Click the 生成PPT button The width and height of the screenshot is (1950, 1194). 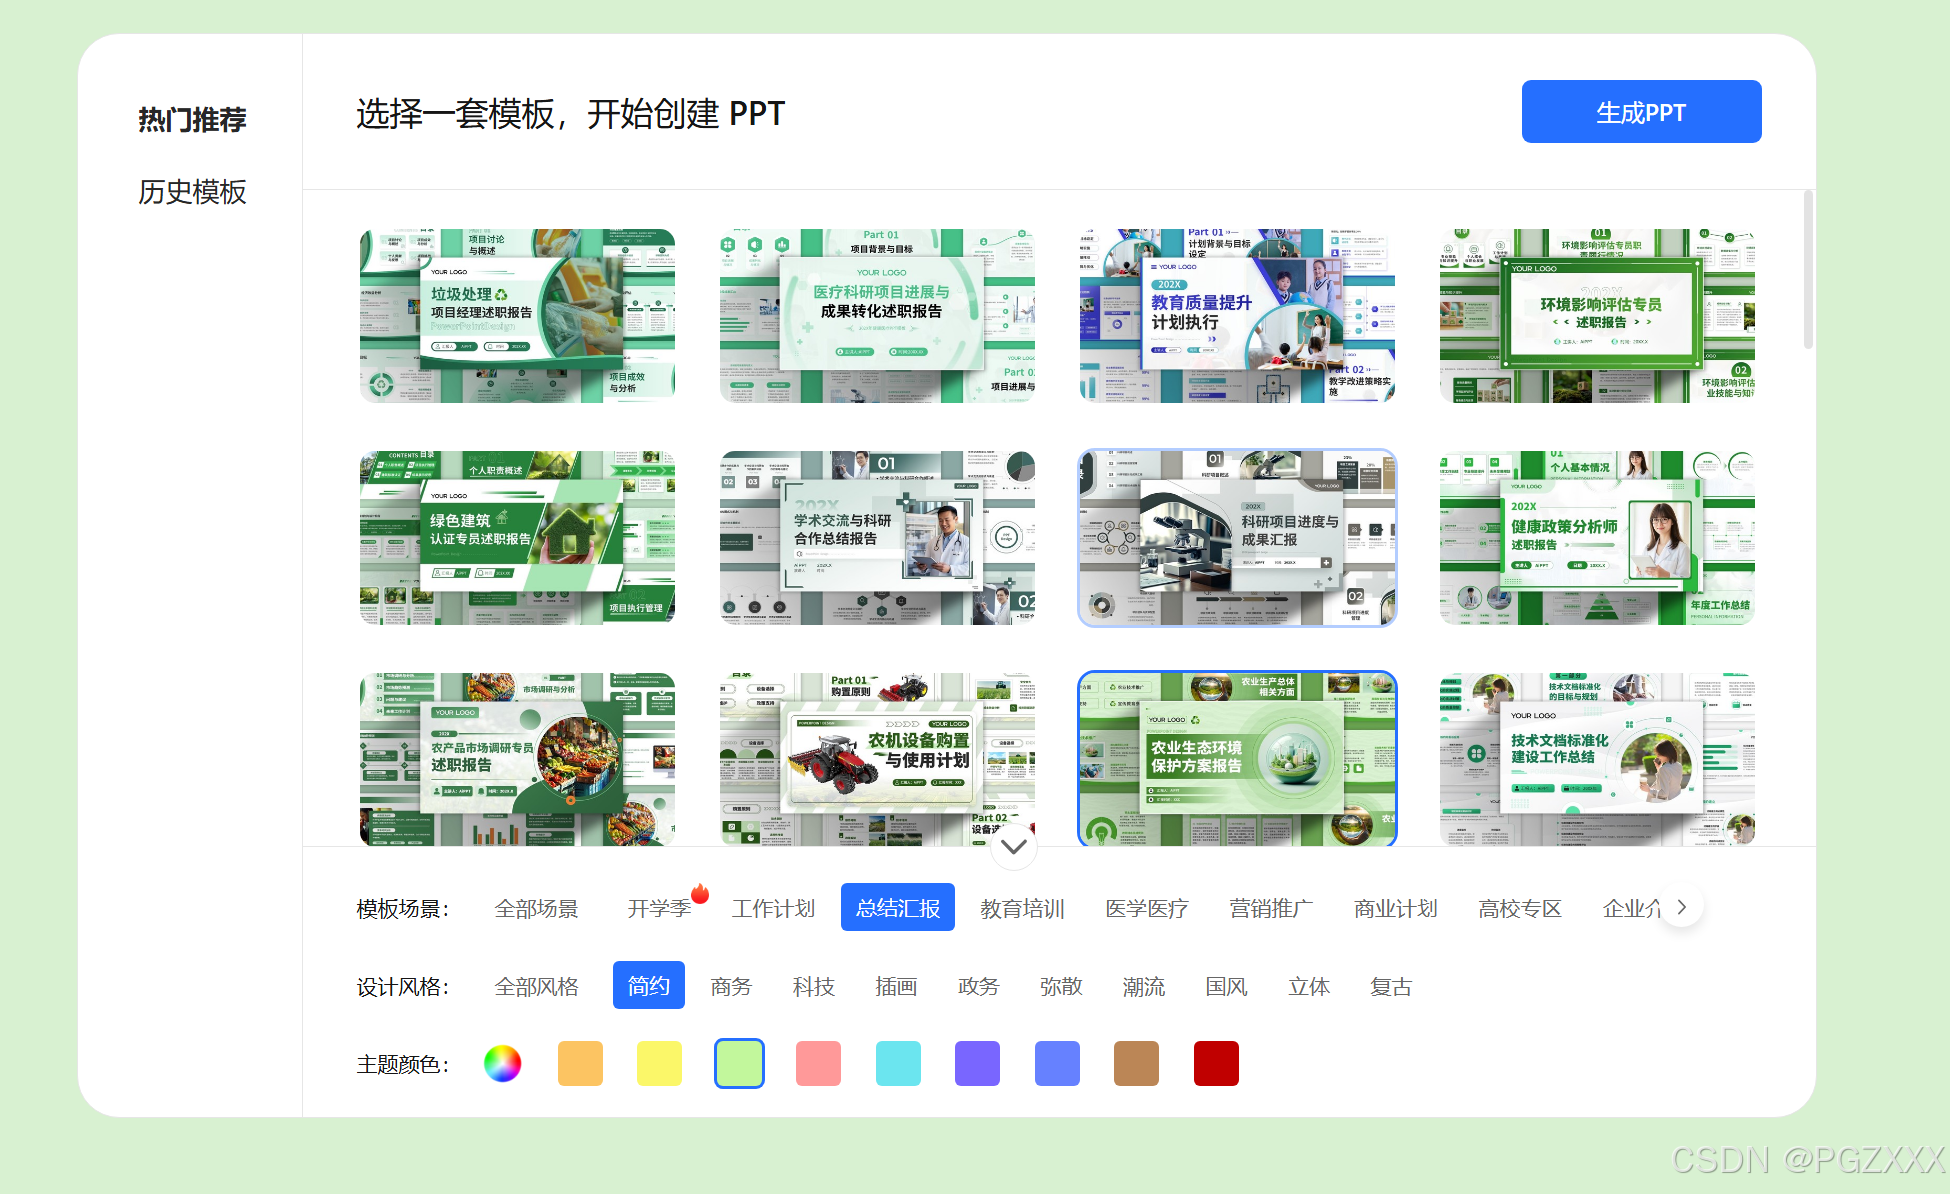[1640, 112]
